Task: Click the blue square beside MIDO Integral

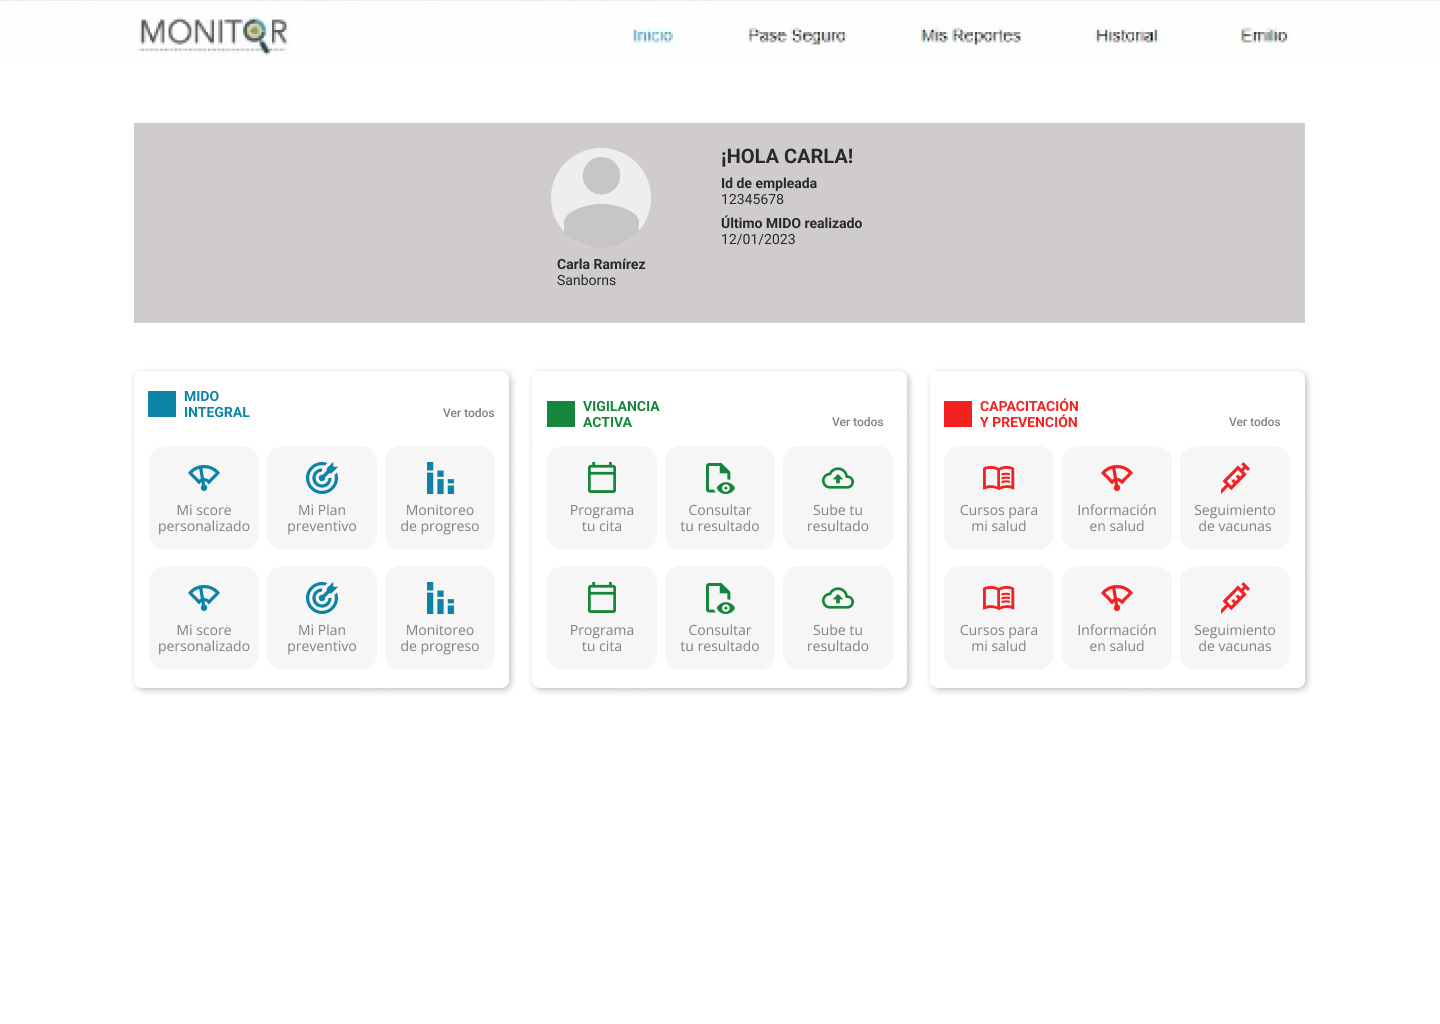Action: click(x=162, y=404)
